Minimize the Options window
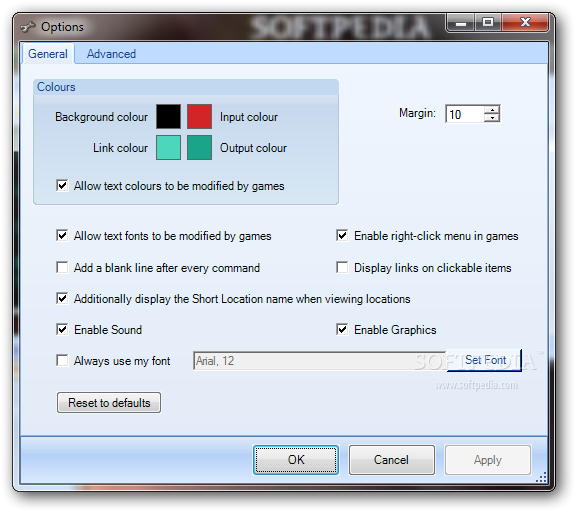Image resolution: width=576 pixels, height=512 pixels. [461, 23]
